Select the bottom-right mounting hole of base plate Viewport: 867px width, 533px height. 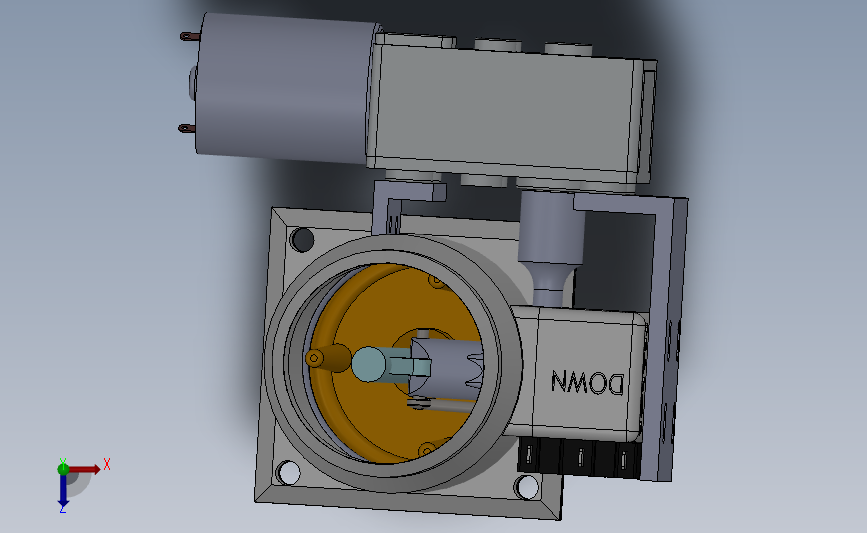(x=526, y=487)
